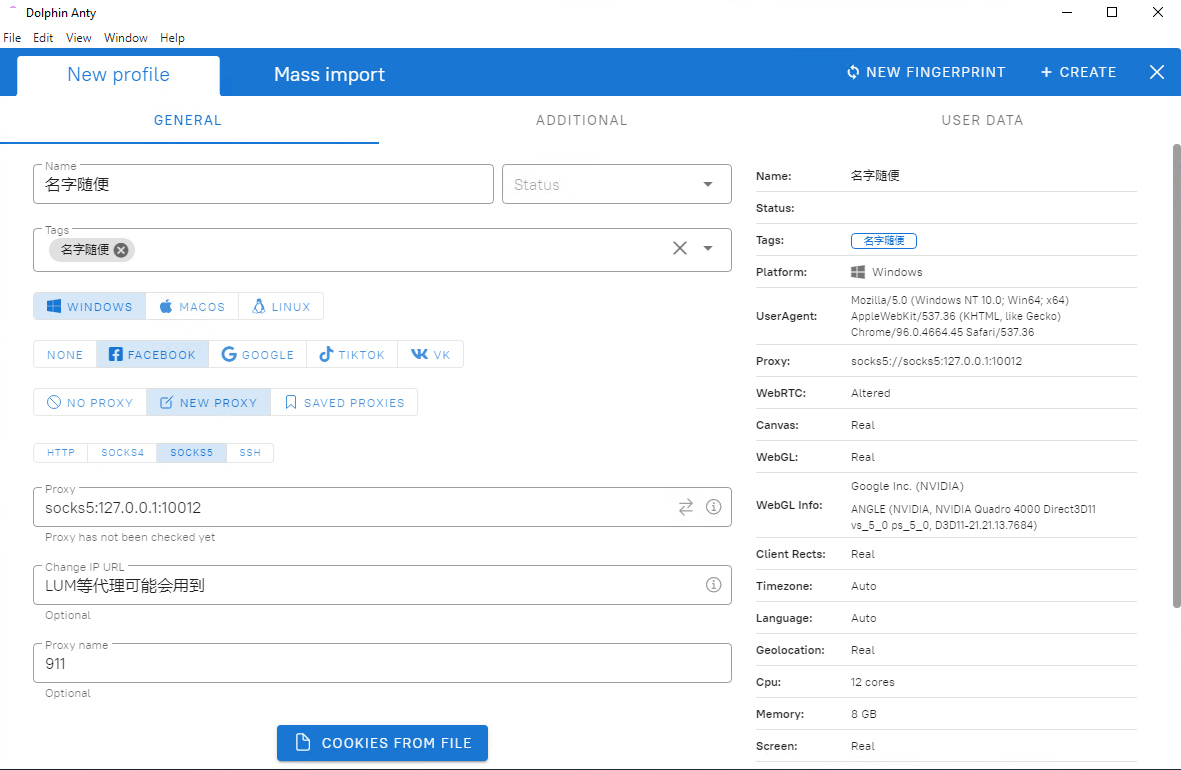The height and width of the screenshot is (770, 1181).
Task: Choose Facebook as the main website
Action: pos(152,355)
